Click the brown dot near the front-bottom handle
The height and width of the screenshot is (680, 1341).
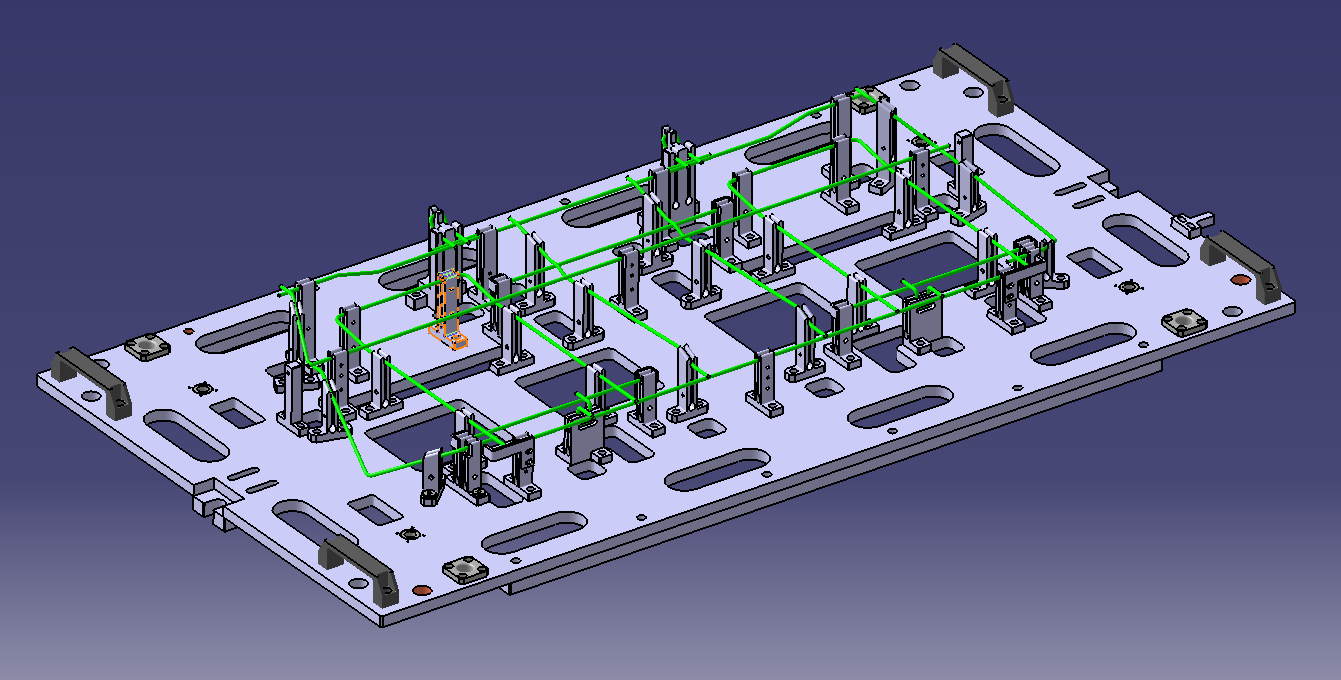point(421,590)
